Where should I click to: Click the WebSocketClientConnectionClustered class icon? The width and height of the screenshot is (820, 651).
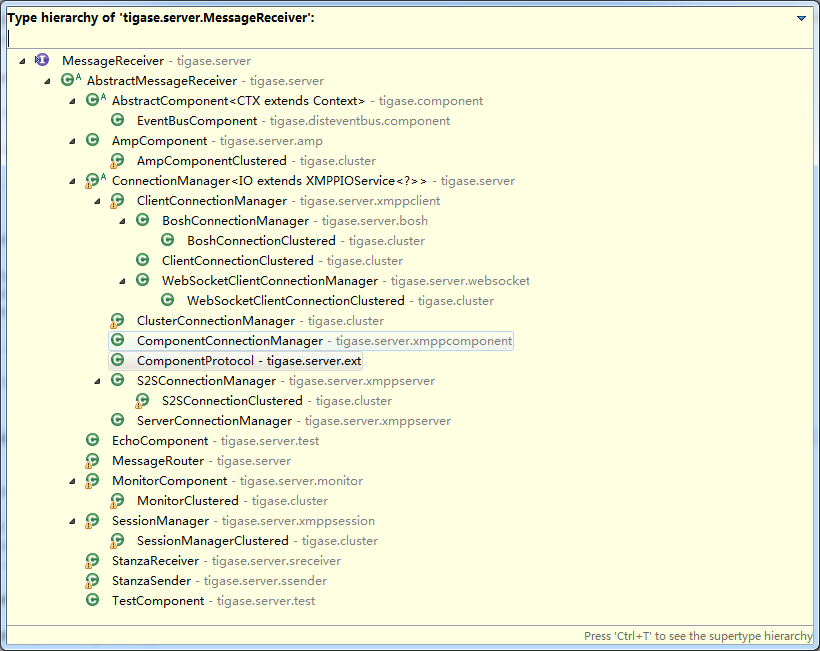click(x=168, y=300)
